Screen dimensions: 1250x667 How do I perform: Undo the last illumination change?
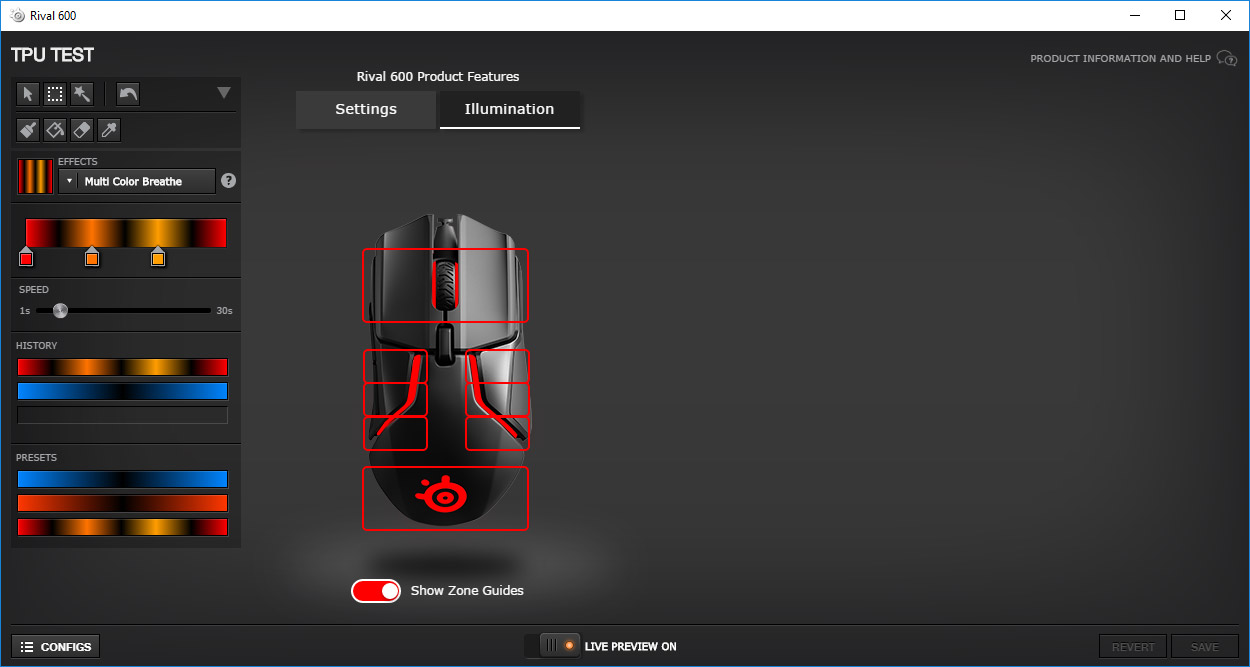(128, 94)
